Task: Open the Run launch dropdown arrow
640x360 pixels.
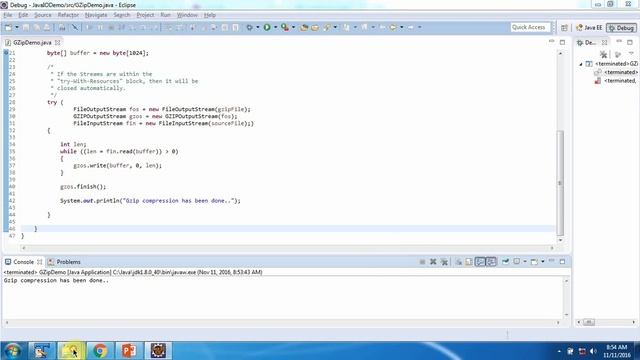Action: tap(276, 27)
